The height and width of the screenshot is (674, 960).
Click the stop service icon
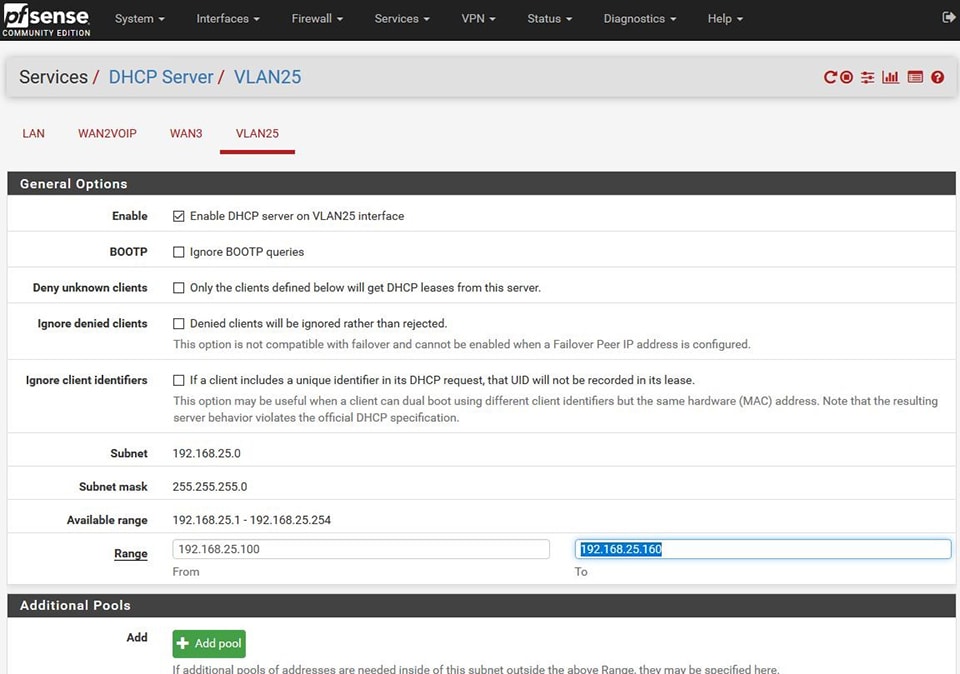pyautogui.click(x=847, y=77)
